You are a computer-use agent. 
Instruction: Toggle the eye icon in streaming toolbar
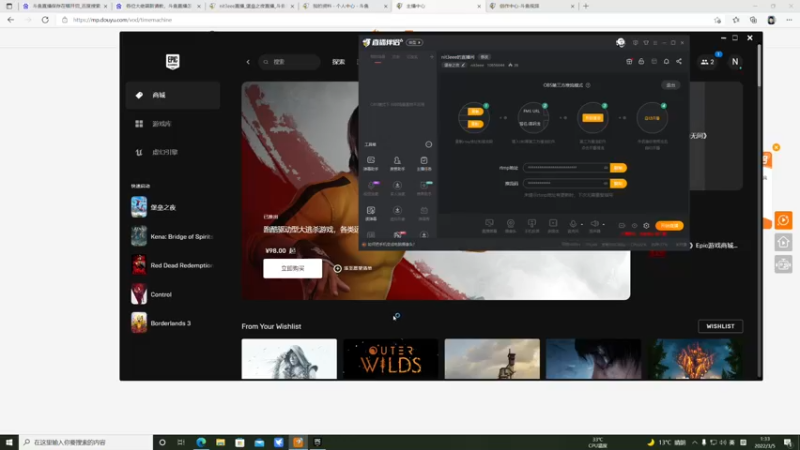point(634,226)
